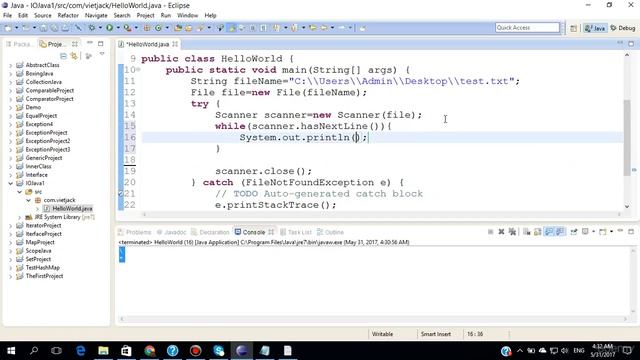Image resolution: width=640 pixels, height=360 pixels.
Task: Click the line 10 method fold toggle
Action: tap(138, 69)
